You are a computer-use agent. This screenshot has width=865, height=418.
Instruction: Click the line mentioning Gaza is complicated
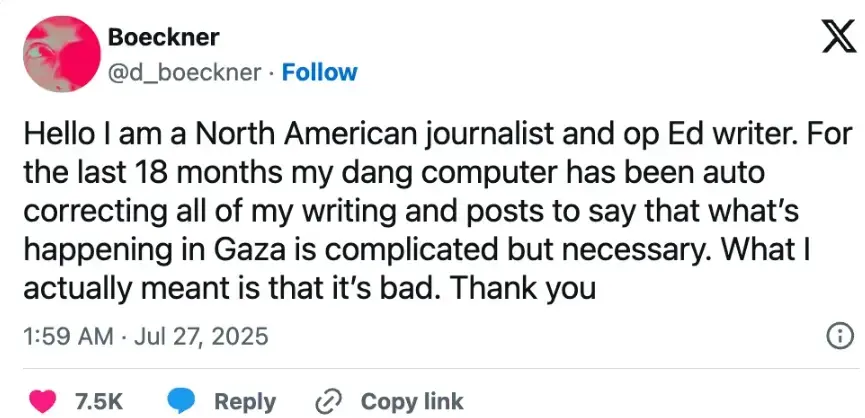(x=416, y=251)
